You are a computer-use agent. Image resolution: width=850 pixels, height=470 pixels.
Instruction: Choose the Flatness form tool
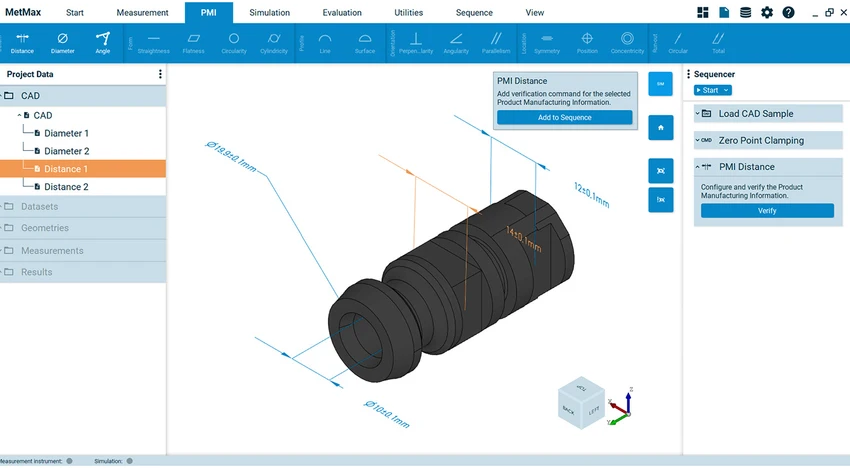(x=194, y=43)
